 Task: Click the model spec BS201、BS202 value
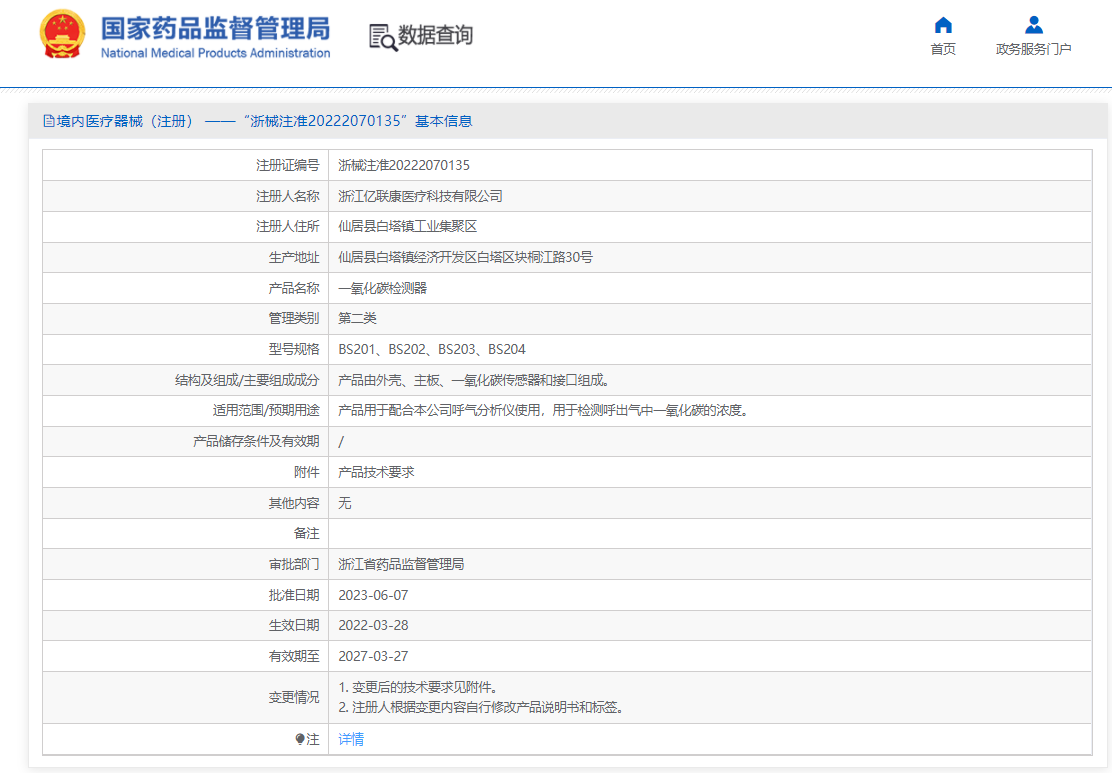pyautogui.click(x=431, y=349)
